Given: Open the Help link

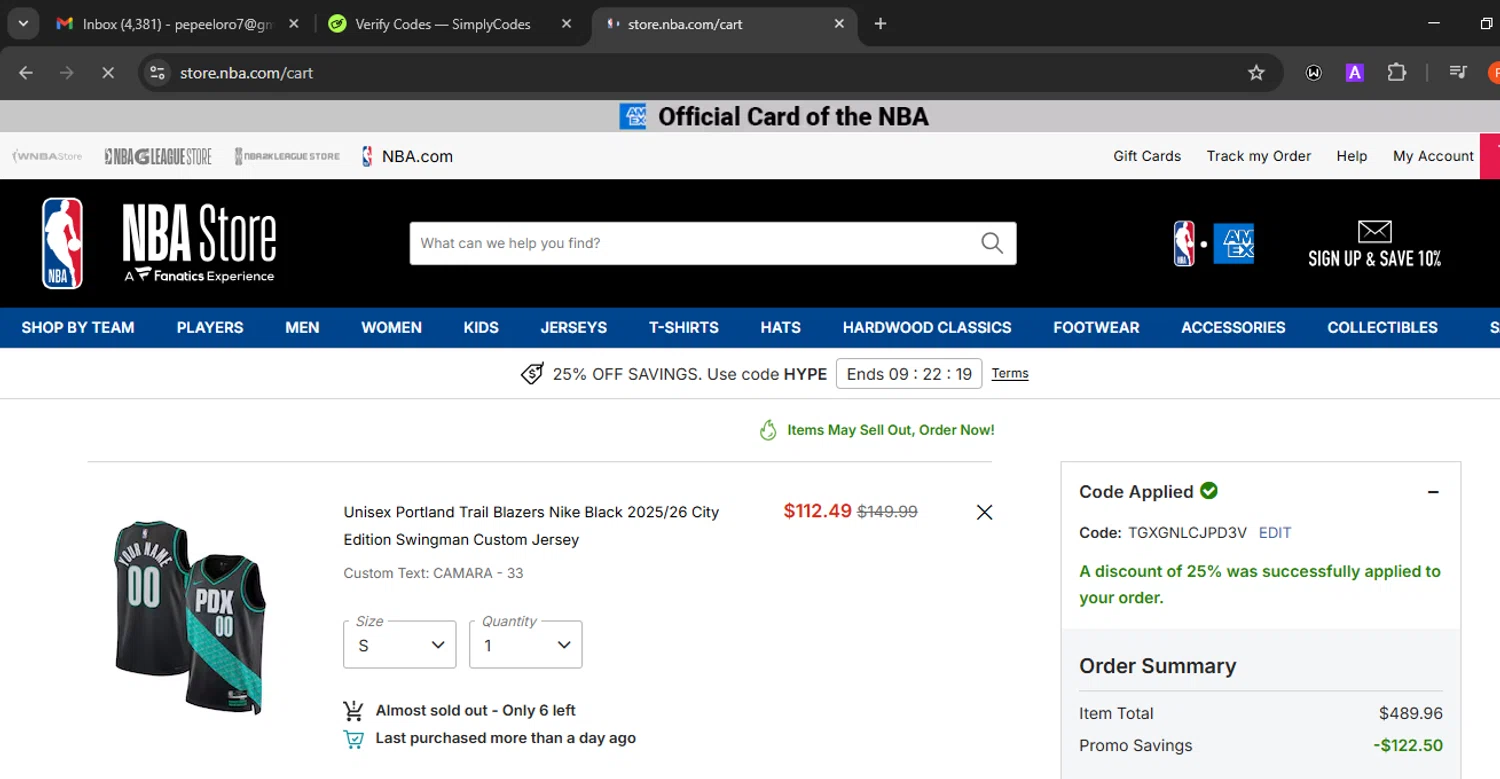Looking at the screenshot, I should click(x=1352, y=156).
